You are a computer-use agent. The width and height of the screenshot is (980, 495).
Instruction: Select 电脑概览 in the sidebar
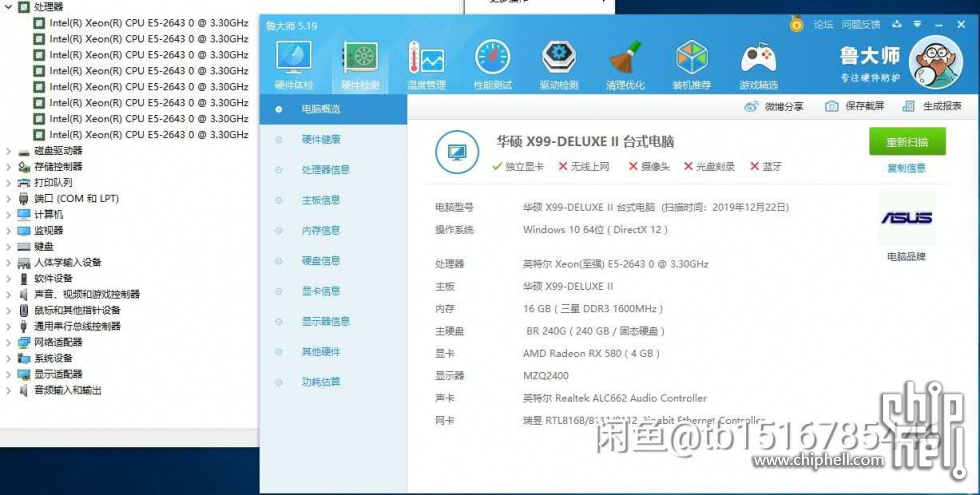[x=333, y=109]
